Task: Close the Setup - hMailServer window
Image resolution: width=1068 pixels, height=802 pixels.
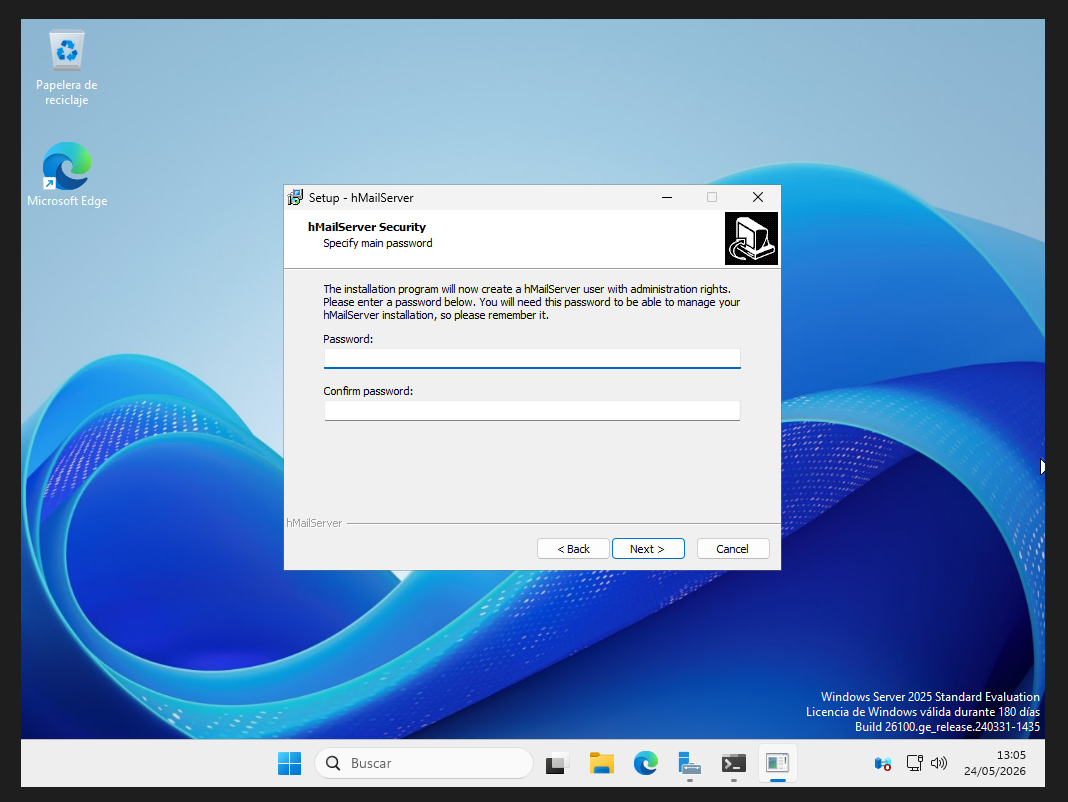Action: click(757, 198)
